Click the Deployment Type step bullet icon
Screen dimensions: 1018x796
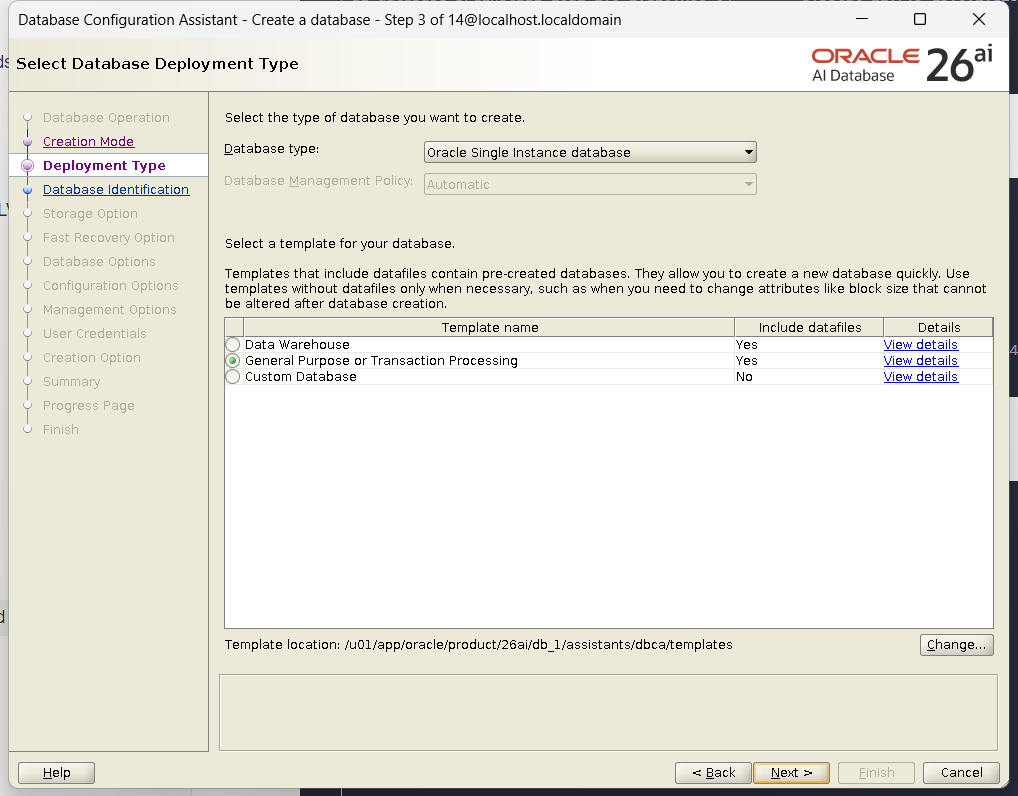pos(27,166)
